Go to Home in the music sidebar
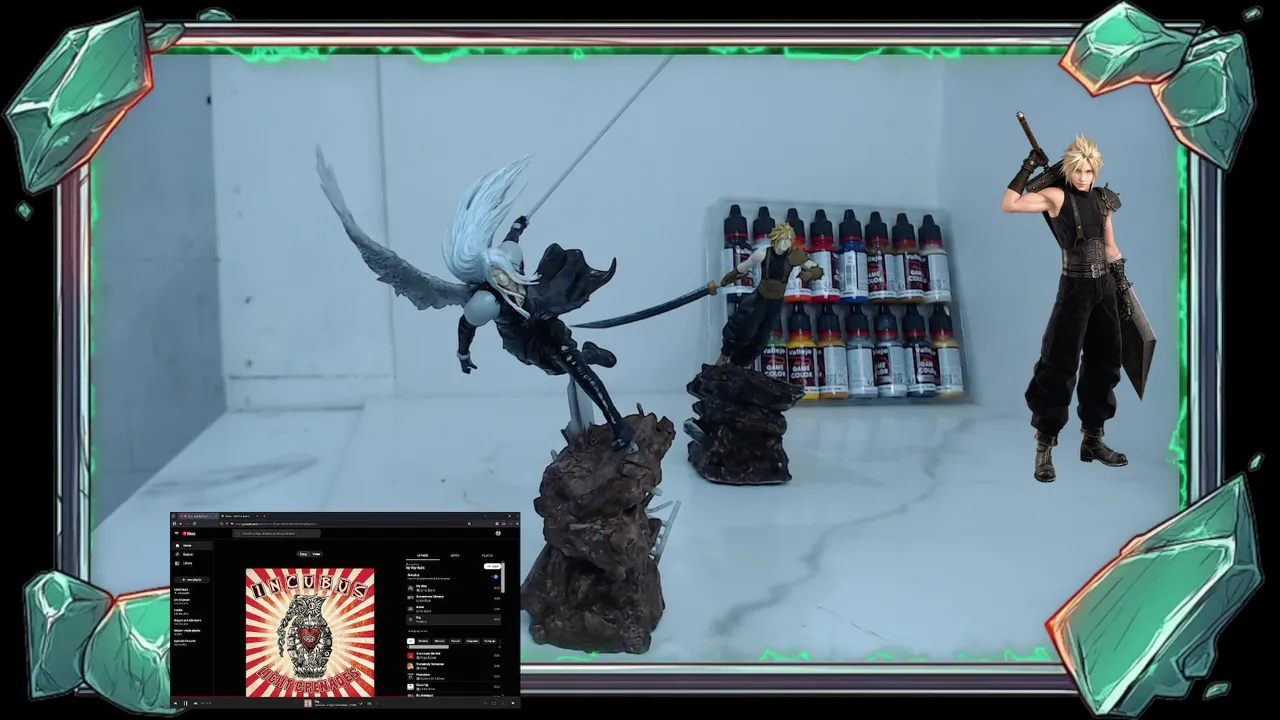The width and height of the screenshot is (1280, 720). [192, 546]
